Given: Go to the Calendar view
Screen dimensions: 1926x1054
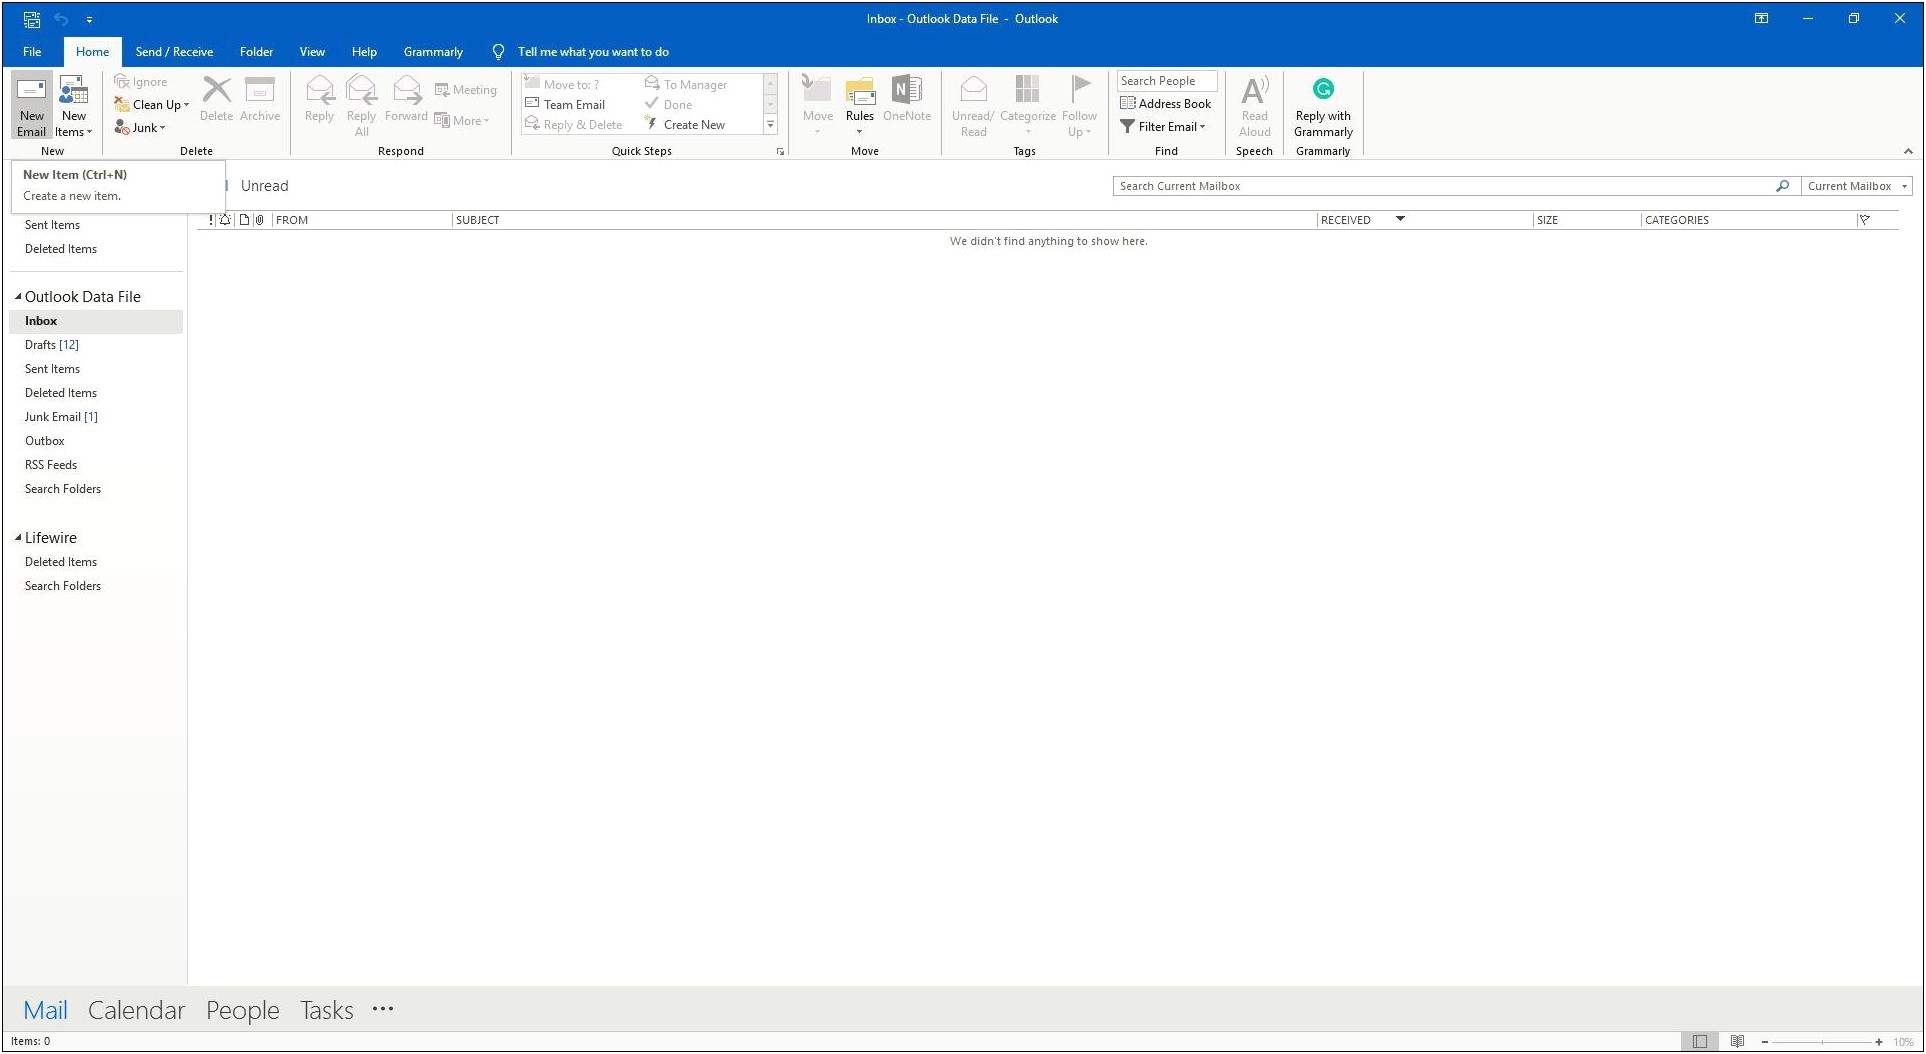Looking at the screenshot, I should pos(136,1011).
